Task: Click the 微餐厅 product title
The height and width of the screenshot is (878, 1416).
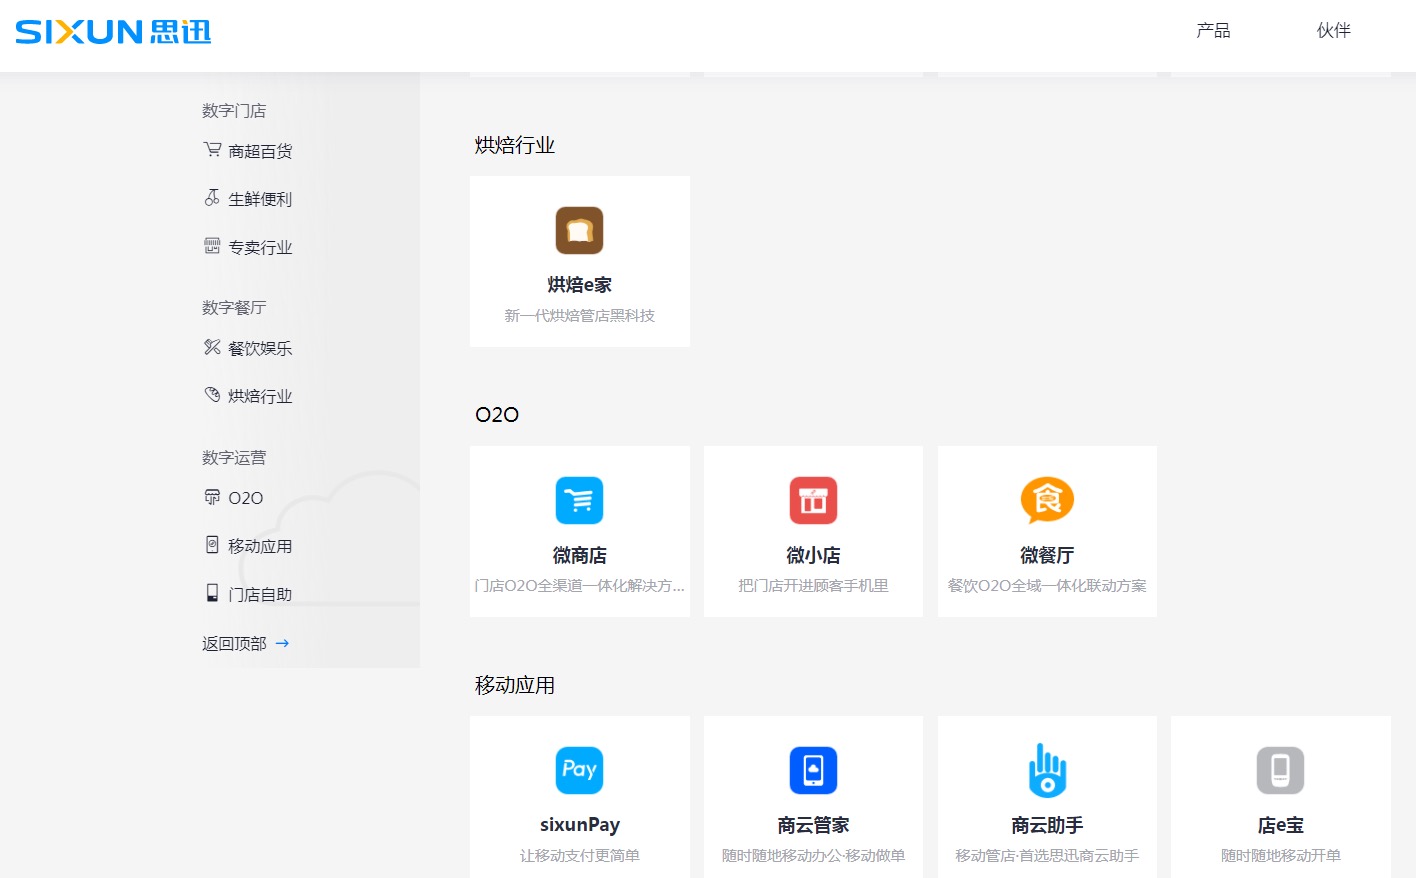Action: coord(1047,555)
